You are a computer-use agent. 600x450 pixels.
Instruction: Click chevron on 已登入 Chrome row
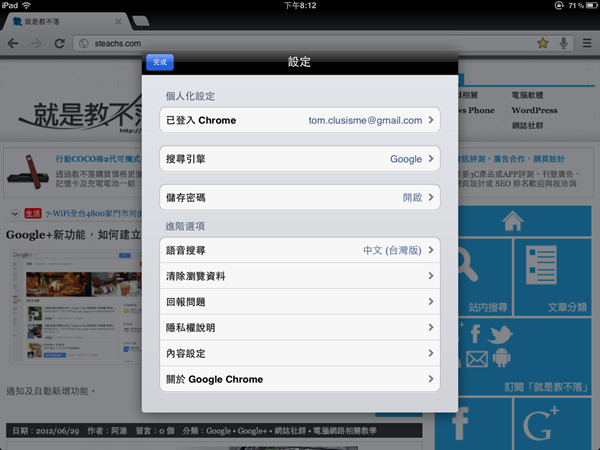pyautogui.click(x=431, y=120)
